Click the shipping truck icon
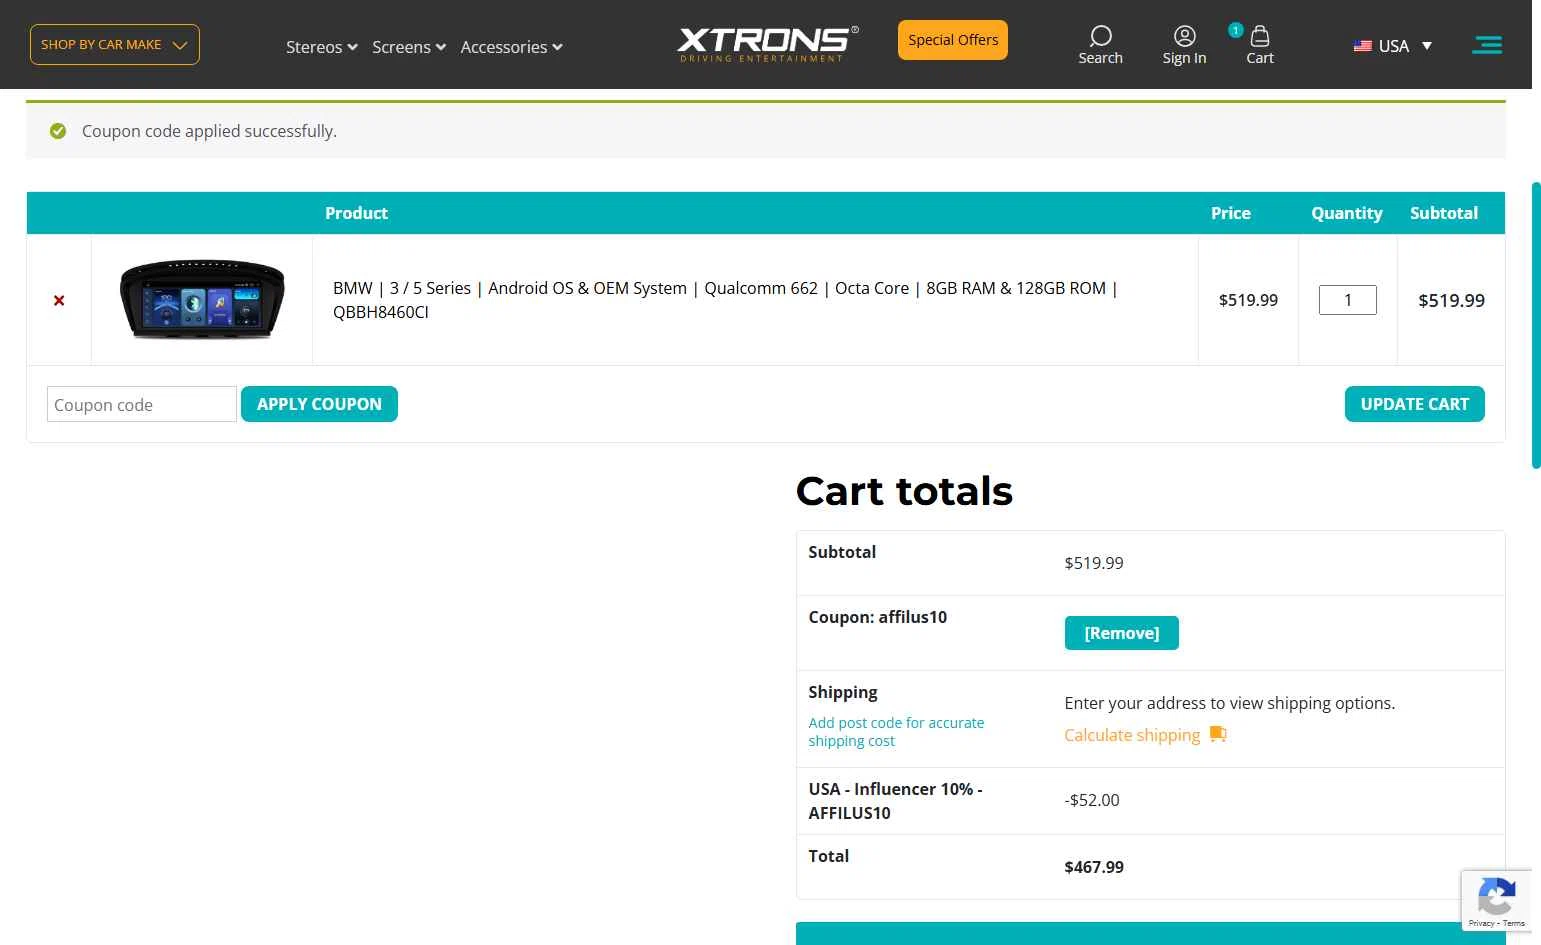 [x=1217, y=734]
